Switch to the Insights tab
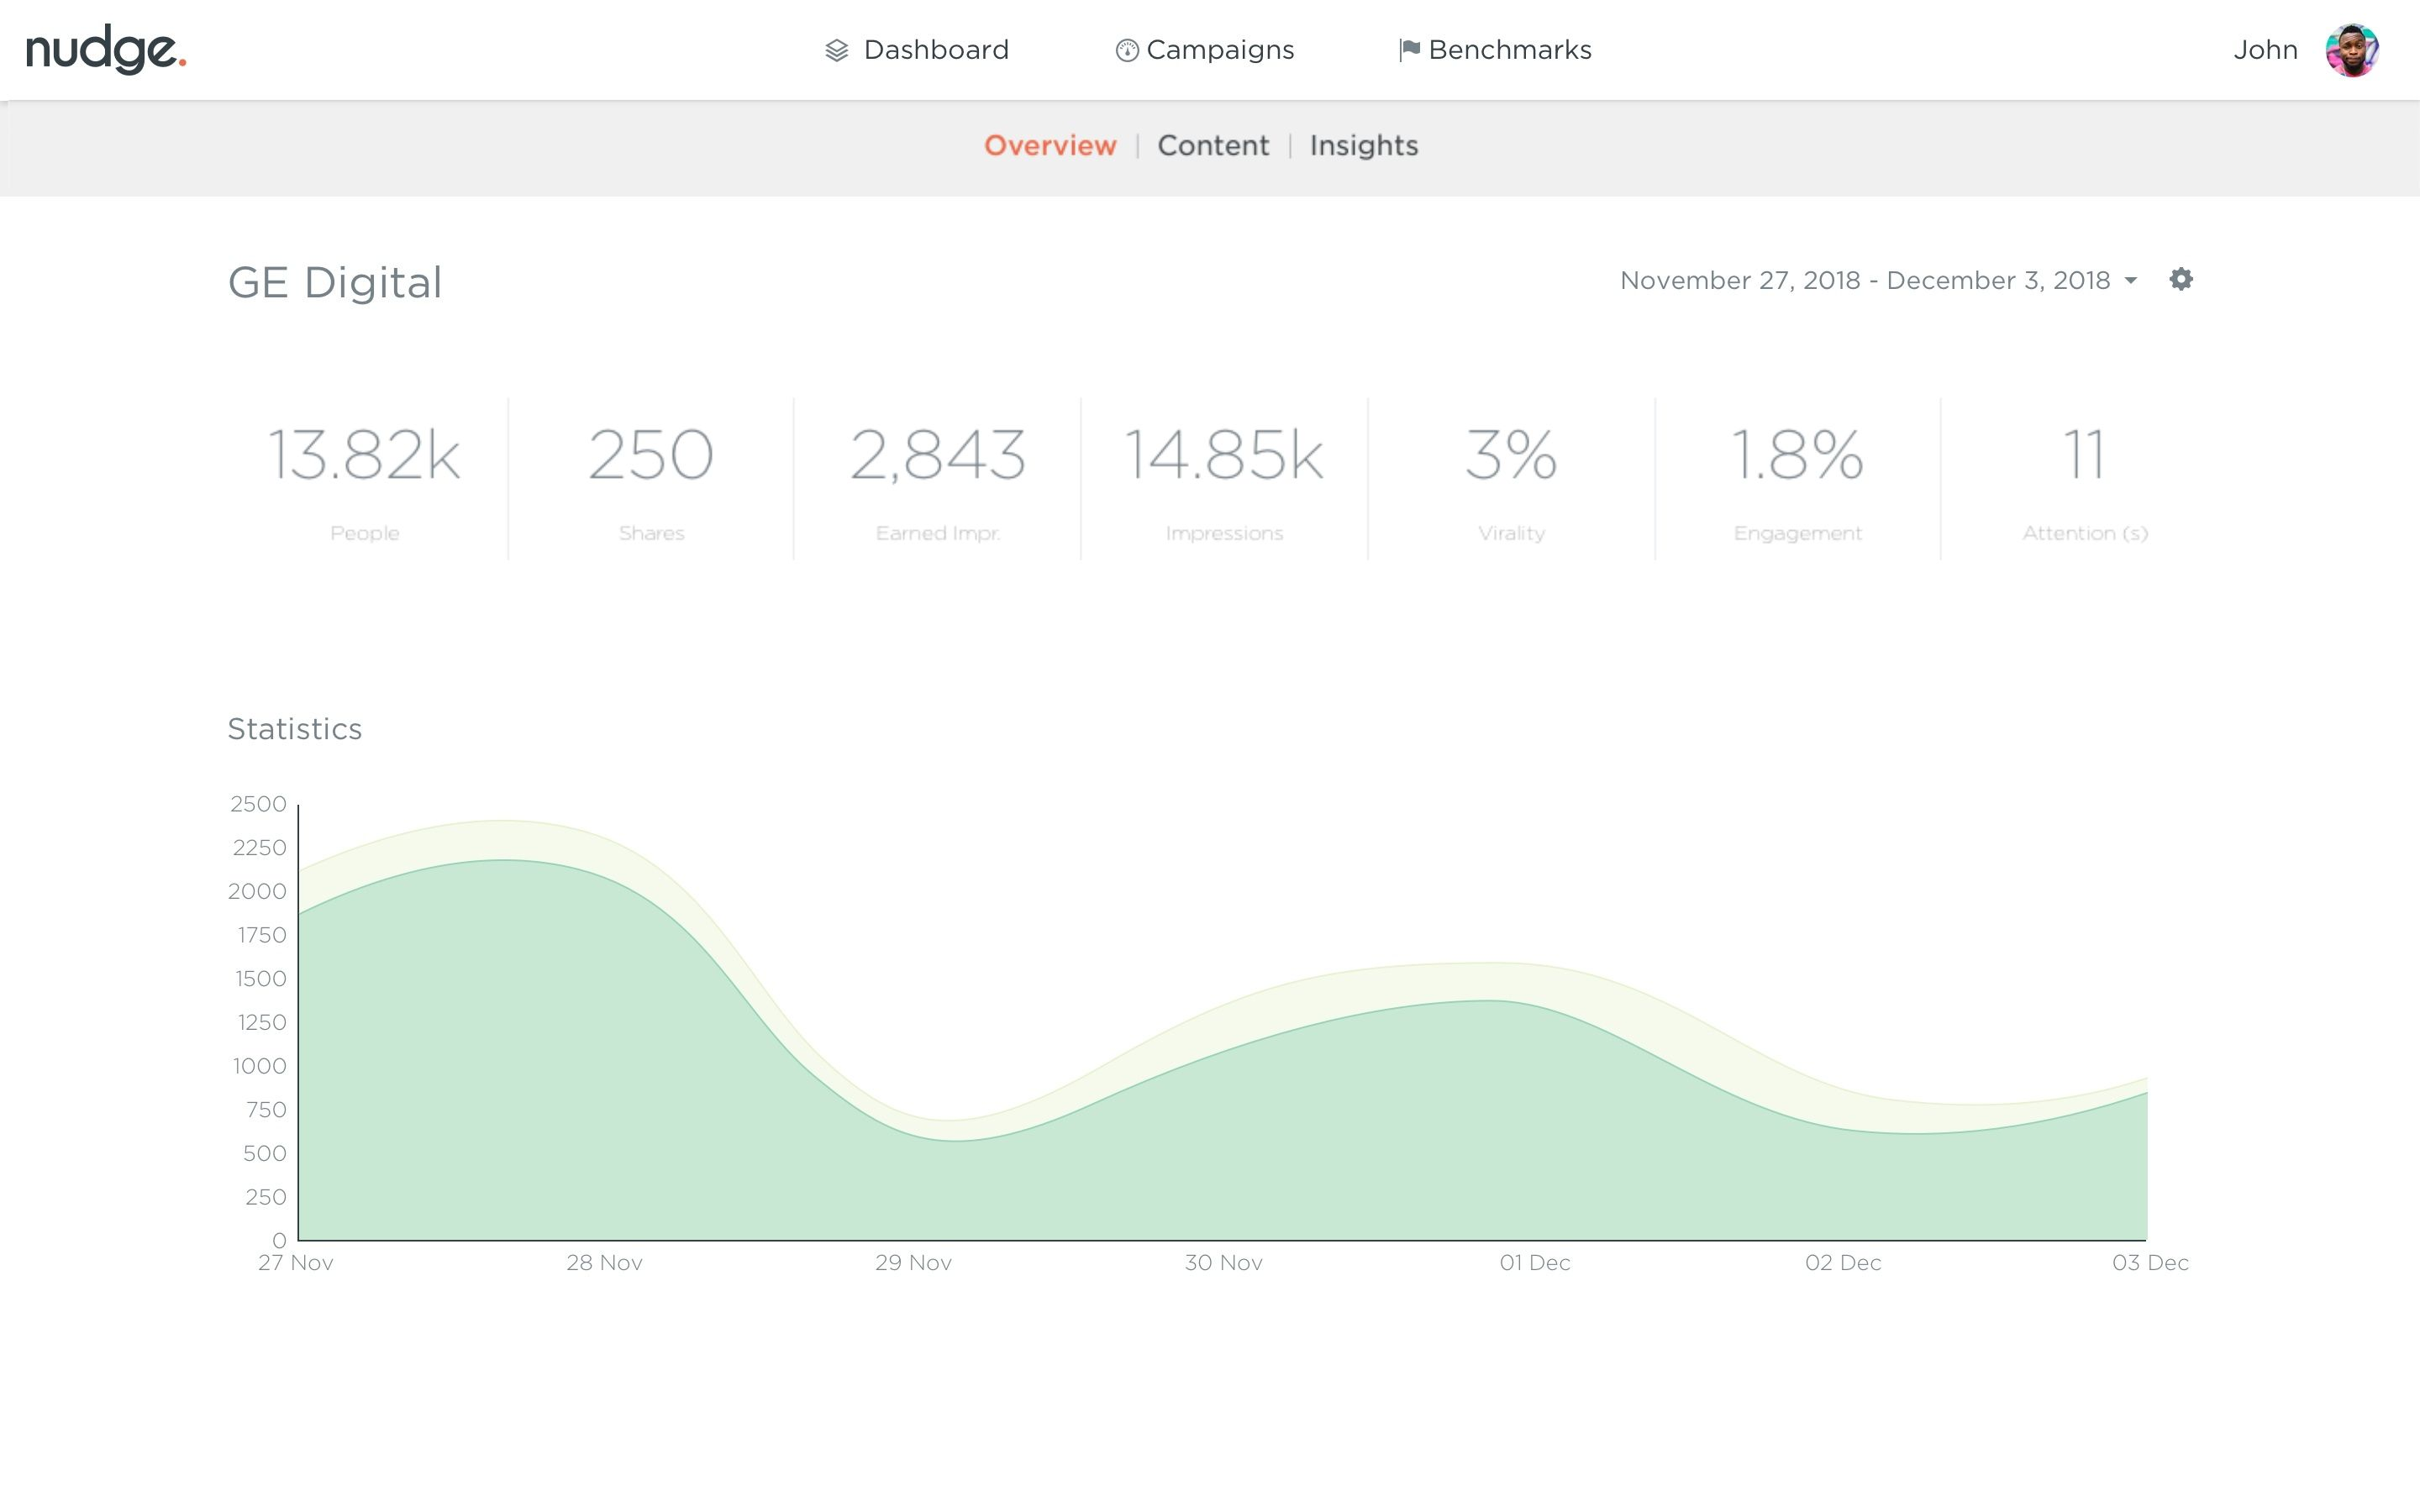Image resolution: width=2420 pixels, height=1512 pixels. [1364, 146]
